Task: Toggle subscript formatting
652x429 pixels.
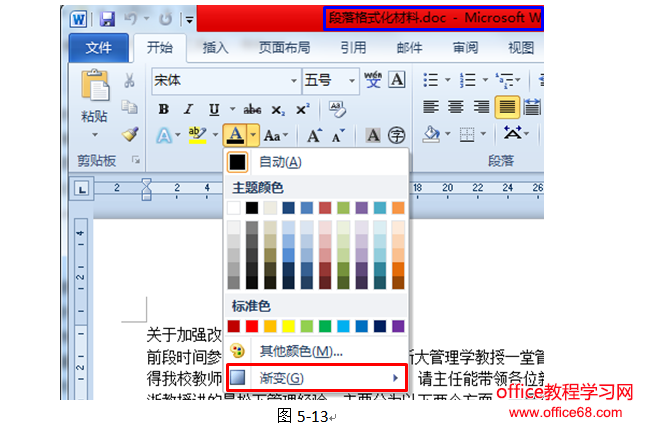Action: (x=278, y=110)
